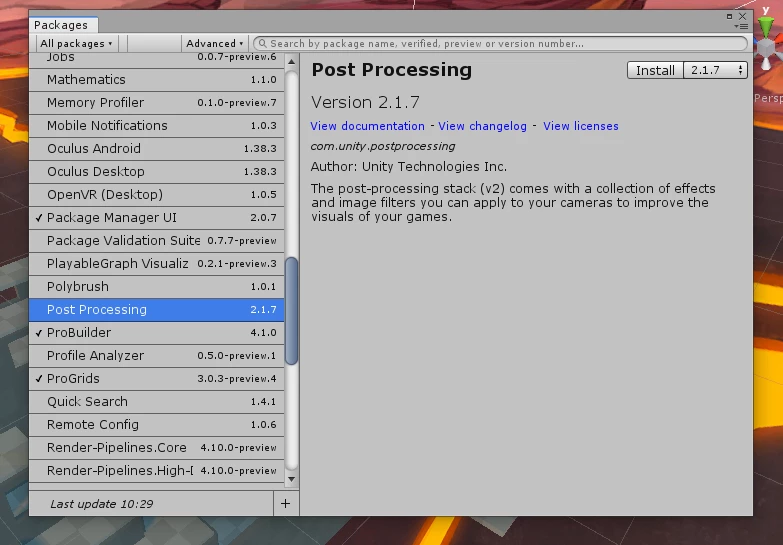Screen dimensions: 783x545
Task: Select the ProBuilder package
Action: point(157,333)
